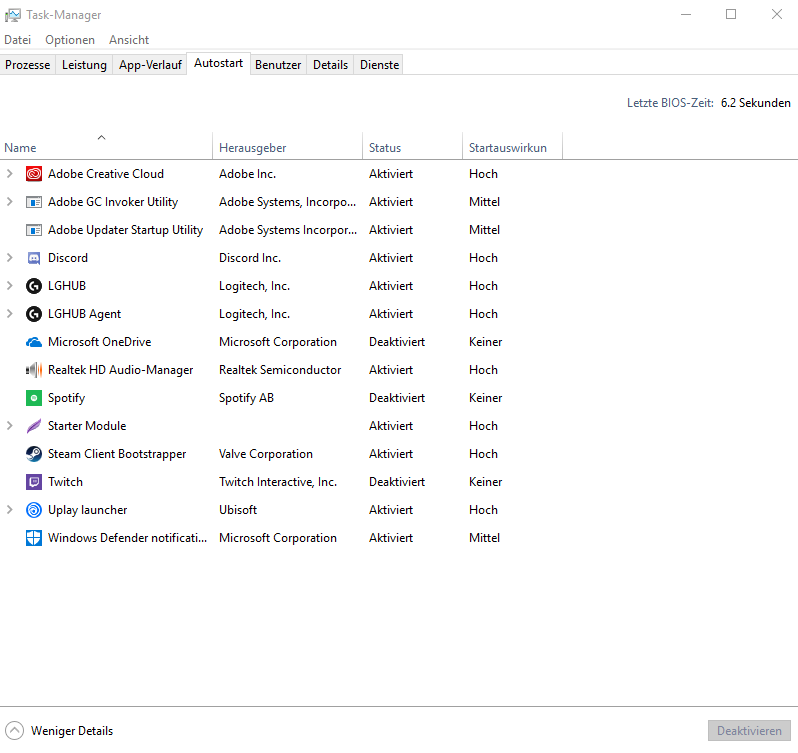Viewport: 798px width, 753px height.
Task: Switch to the Benutzer tab
Action: [278, 65]
